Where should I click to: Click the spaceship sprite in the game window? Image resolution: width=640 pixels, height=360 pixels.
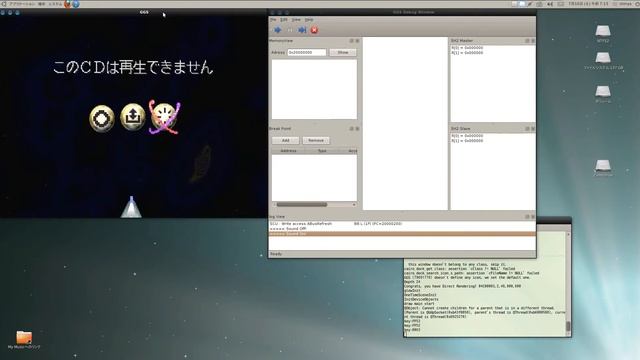tap(131, 207)
